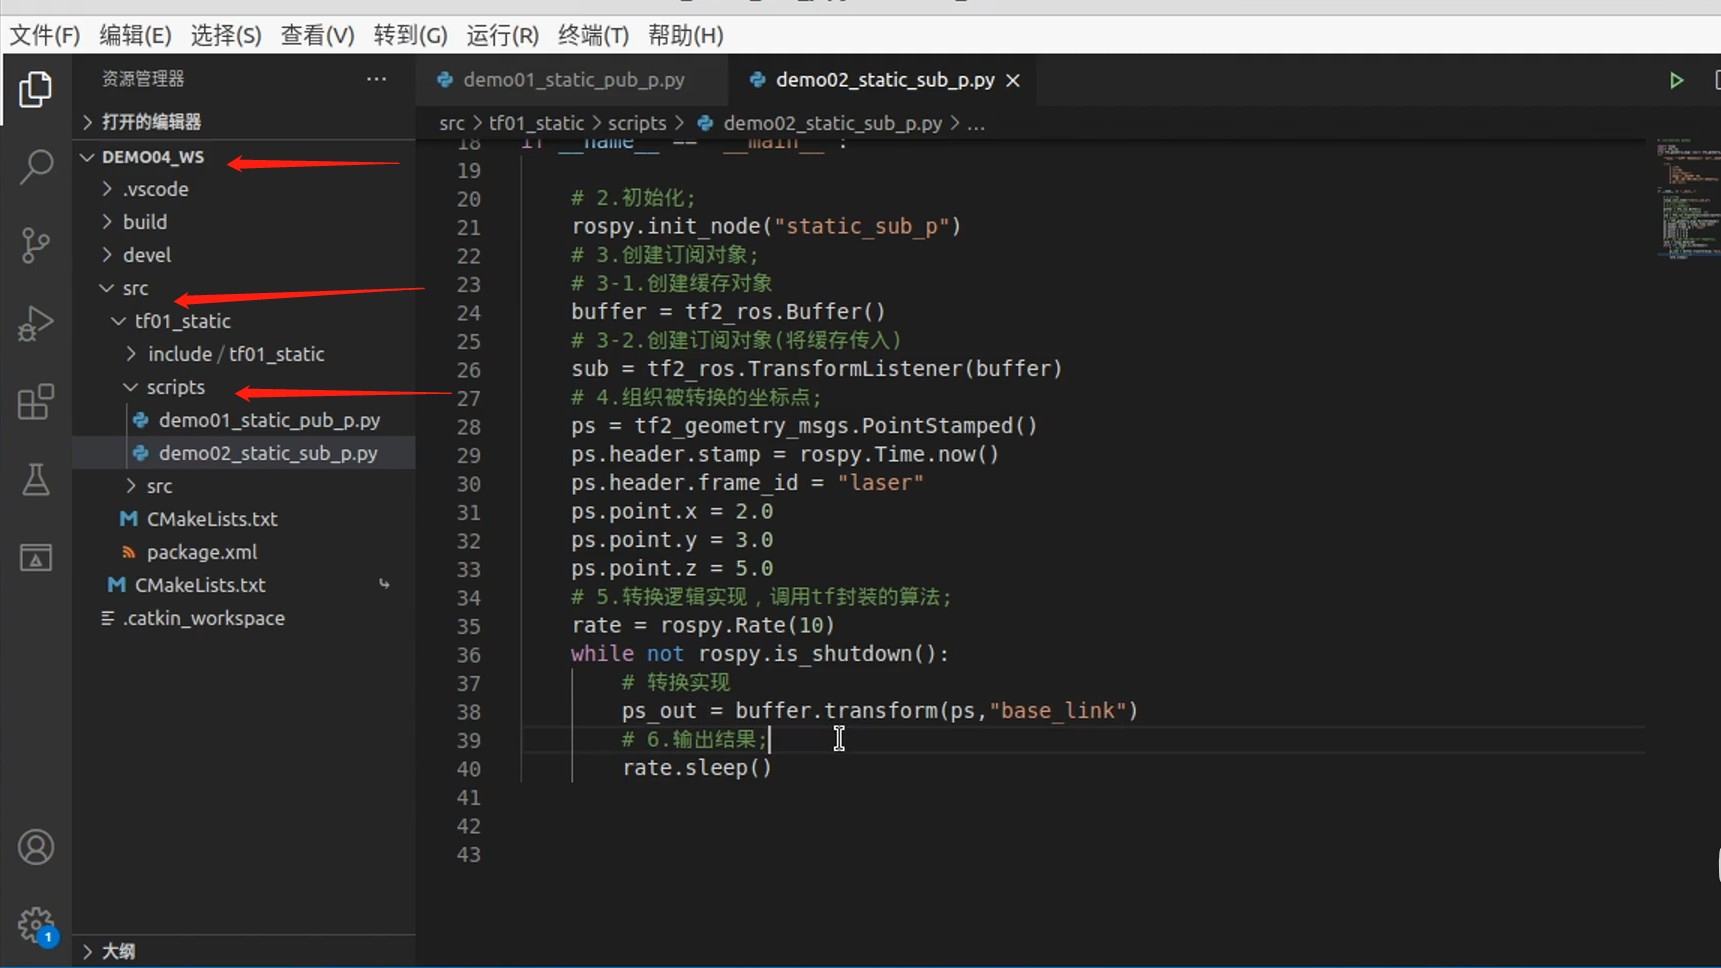Click Python icon beside demo02_static_sub_p.py in tree
The height and width of the screenshot is (968, 1721).
click(x=141, y=453)
